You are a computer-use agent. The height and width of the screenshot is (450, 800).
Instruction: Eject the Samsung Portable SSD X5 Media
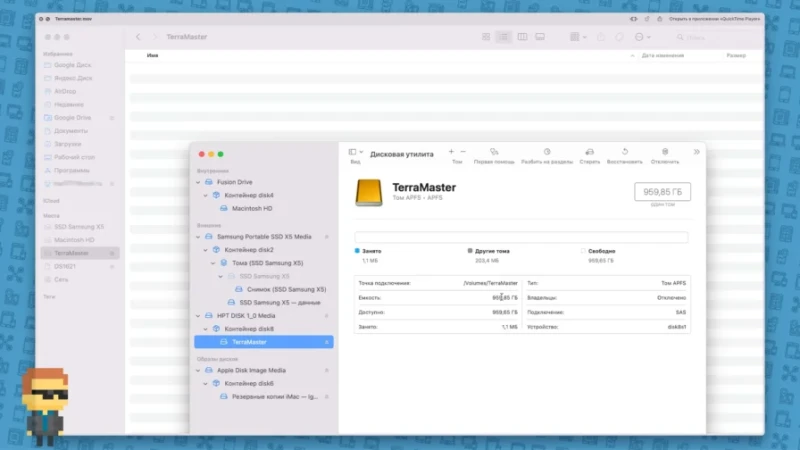coord(327,237)
